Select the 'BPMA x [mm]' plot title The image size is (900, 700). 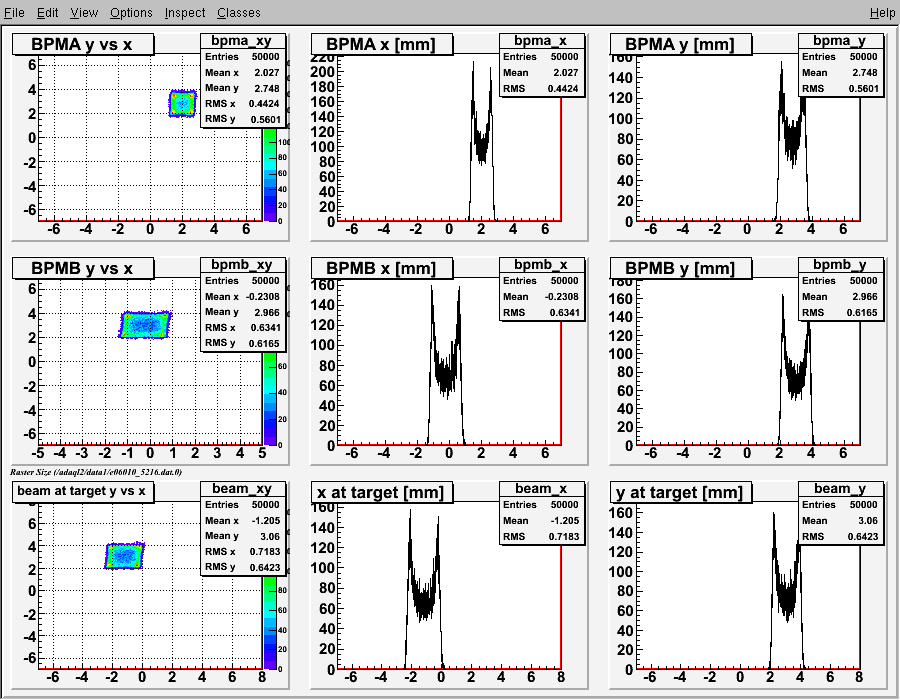click(x=382, y=44)
